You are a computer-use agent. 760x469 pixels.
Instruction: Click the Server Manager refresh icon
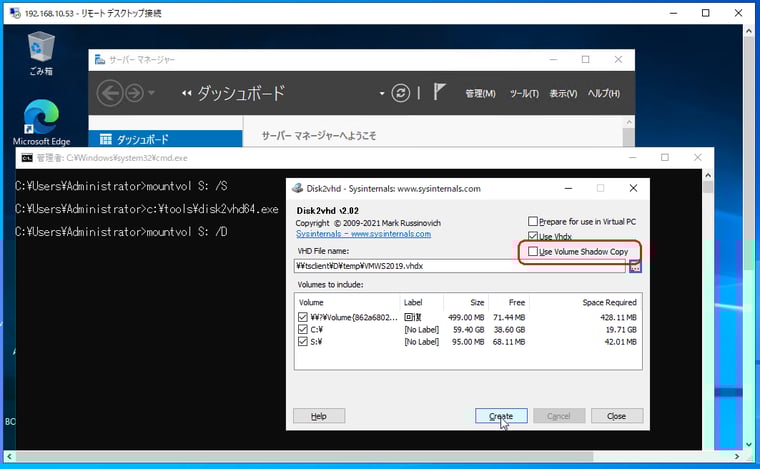pyautogui.click(x=400, y=93)
